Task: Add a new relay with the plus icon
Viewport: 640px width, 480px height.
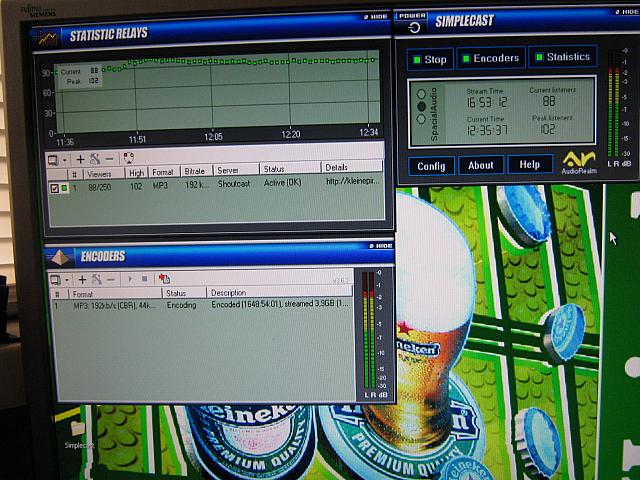Action: pyautogui.click(x=80, y=159)
